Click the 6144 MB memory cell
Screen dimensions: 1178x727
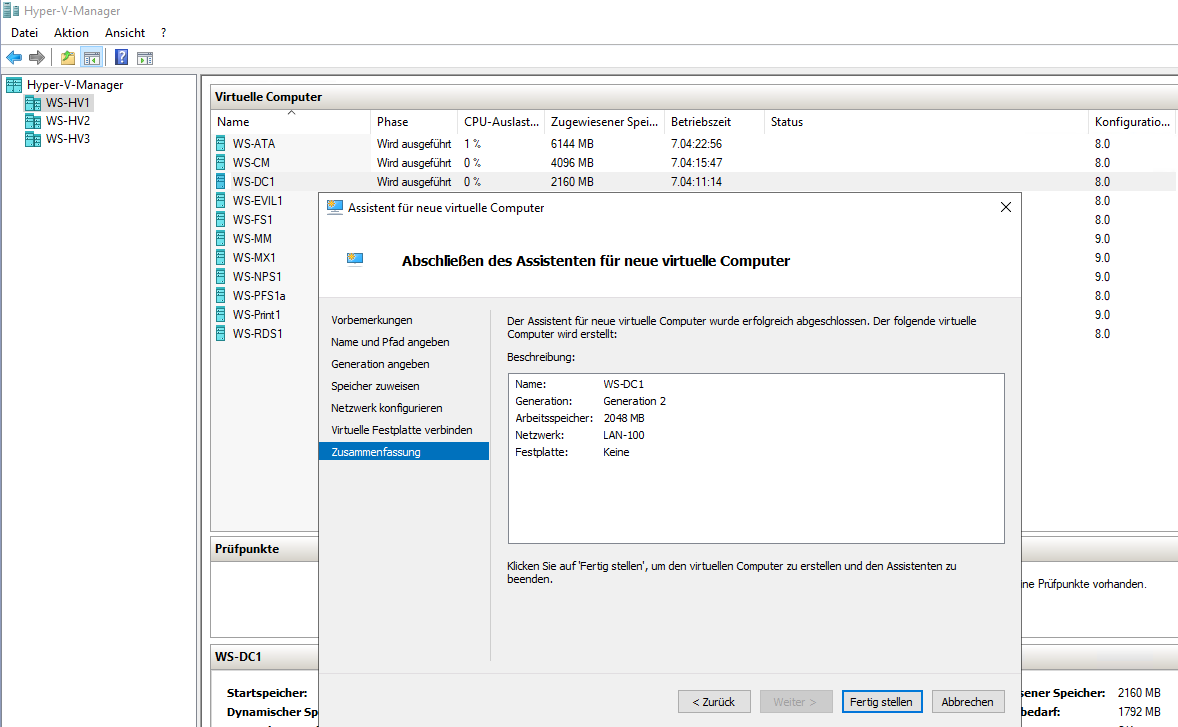pyautogui.click(x=572, y=143)
